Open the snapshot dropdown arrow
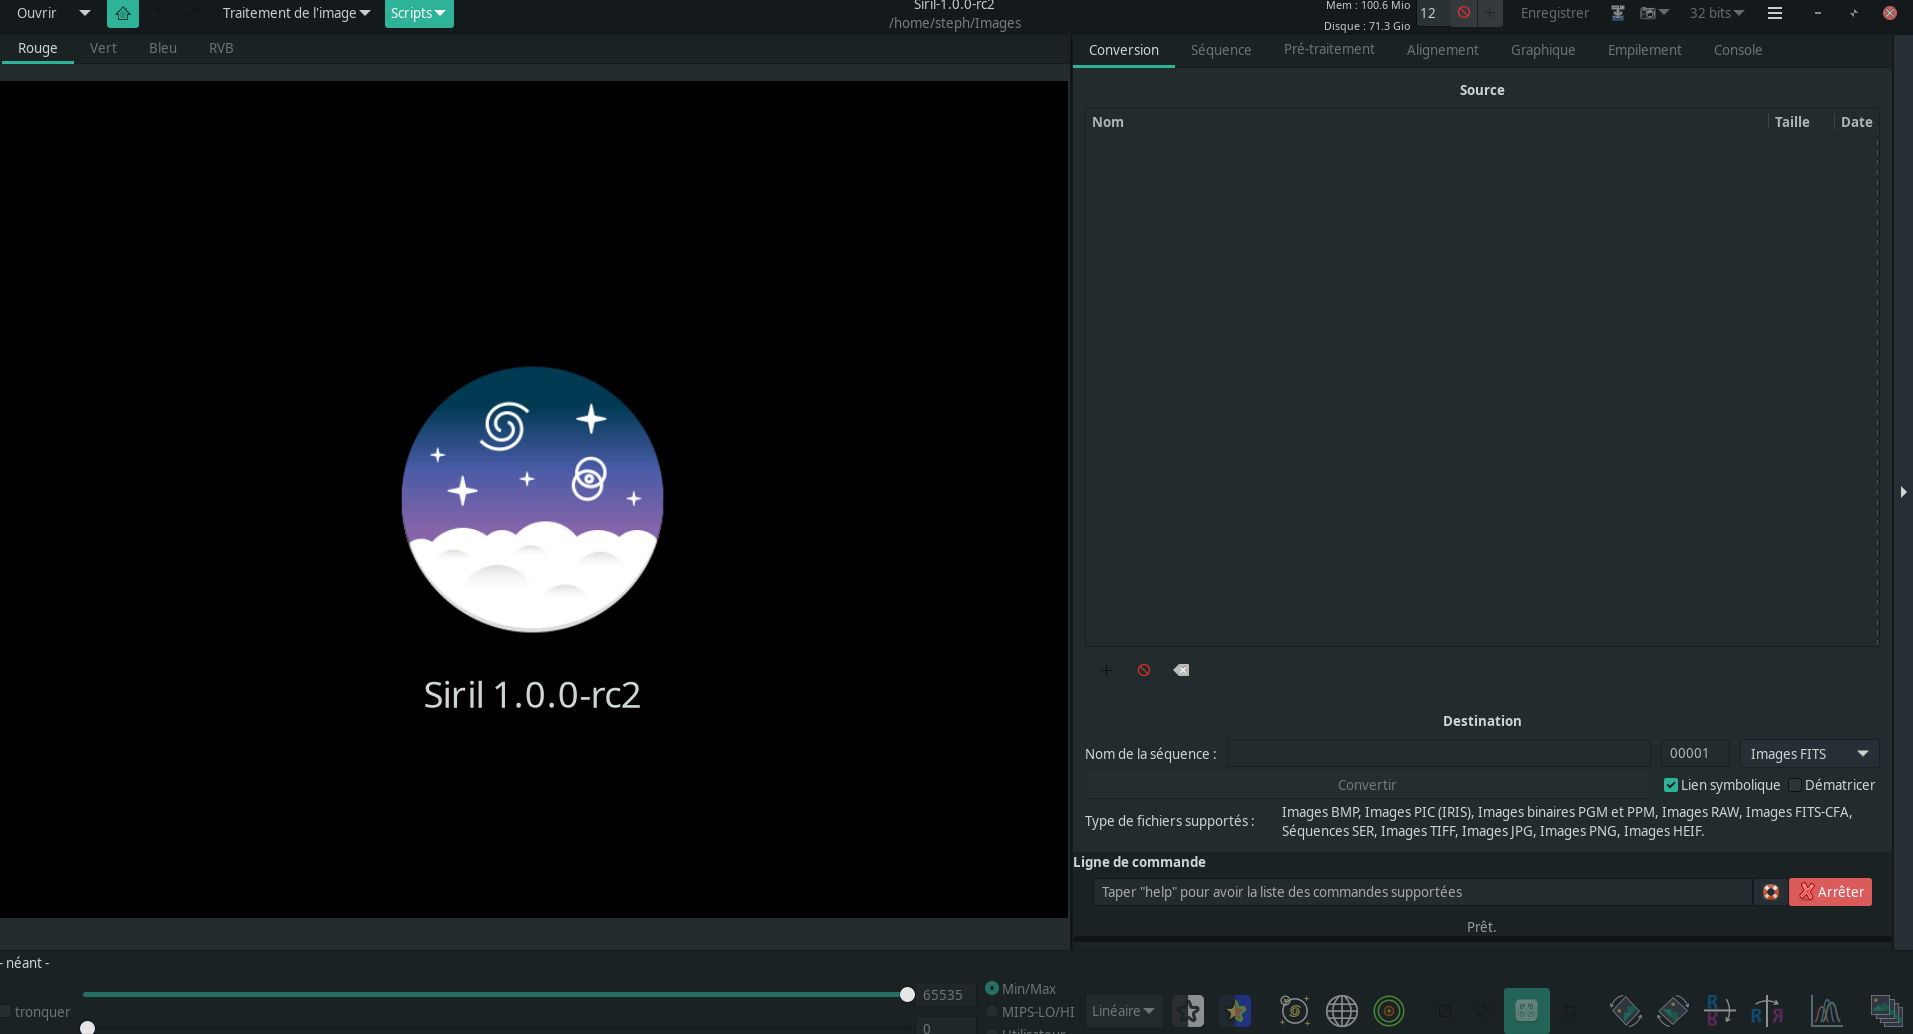Viewport: 1913px width, 1034px height. [x=1664, y=13]
